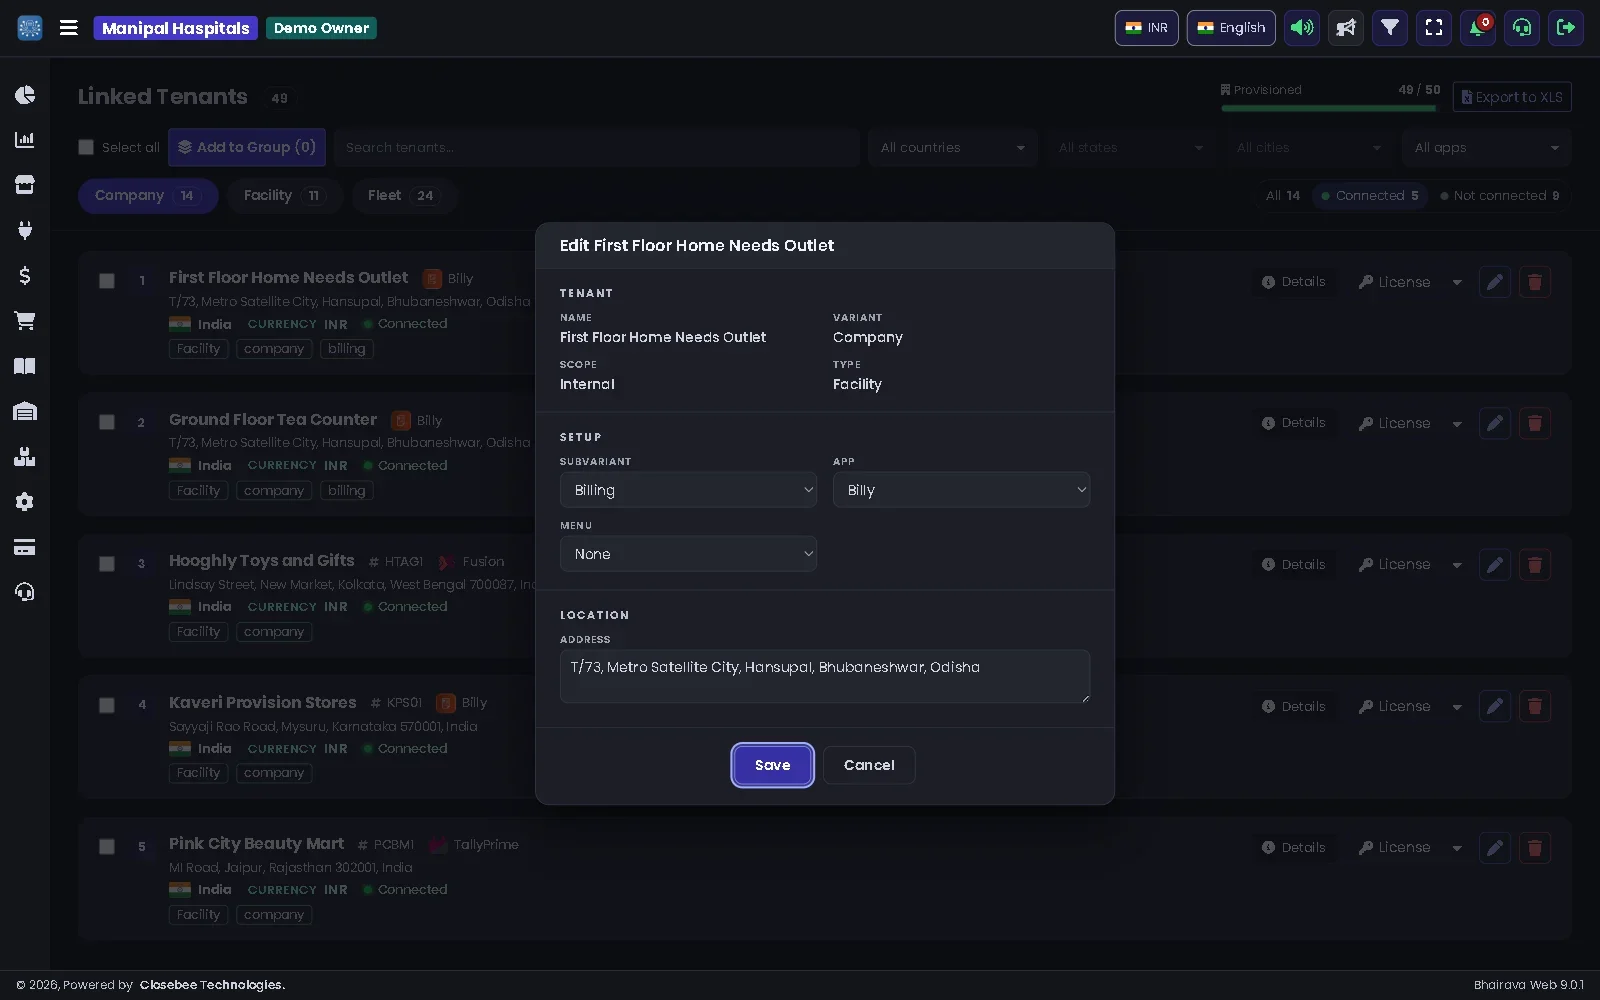Check the Kaveri Provision Stores row checkbox

pos(107,705)
